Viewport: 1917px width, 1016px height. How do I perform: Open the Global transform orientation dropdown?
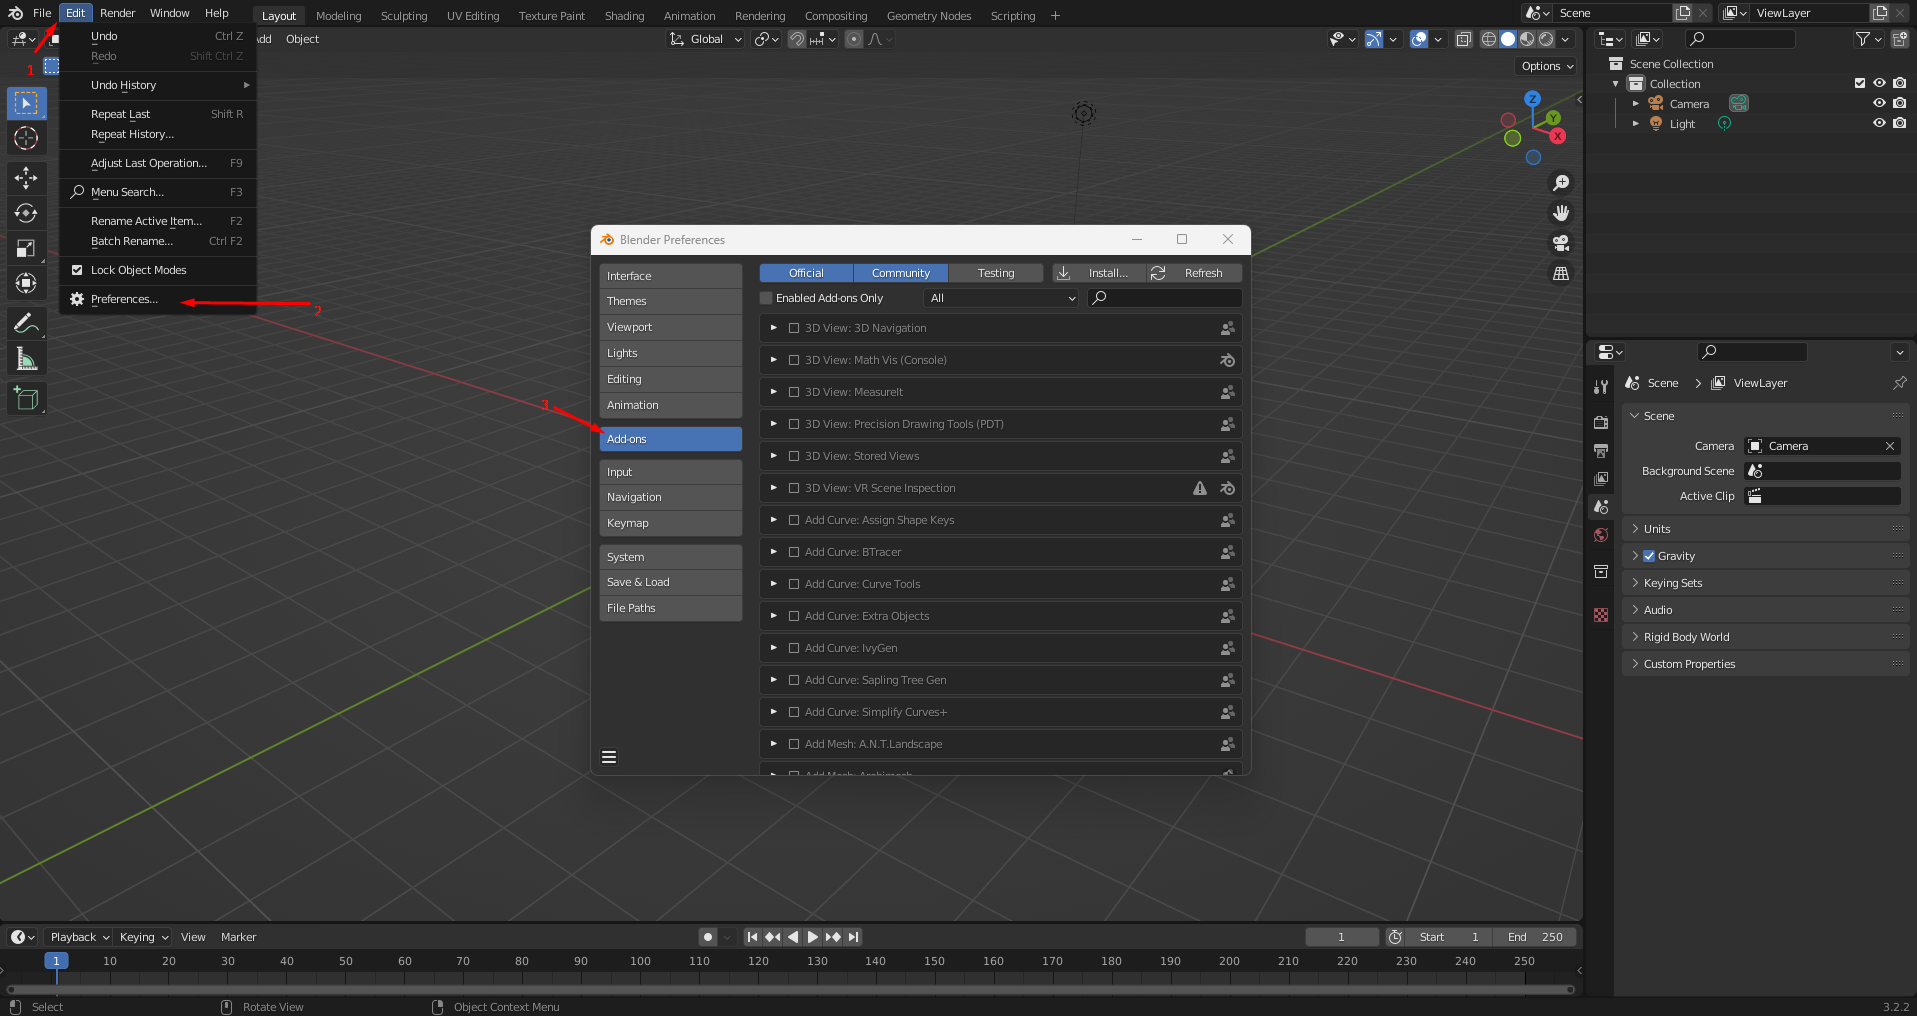[x=706, y=39]
